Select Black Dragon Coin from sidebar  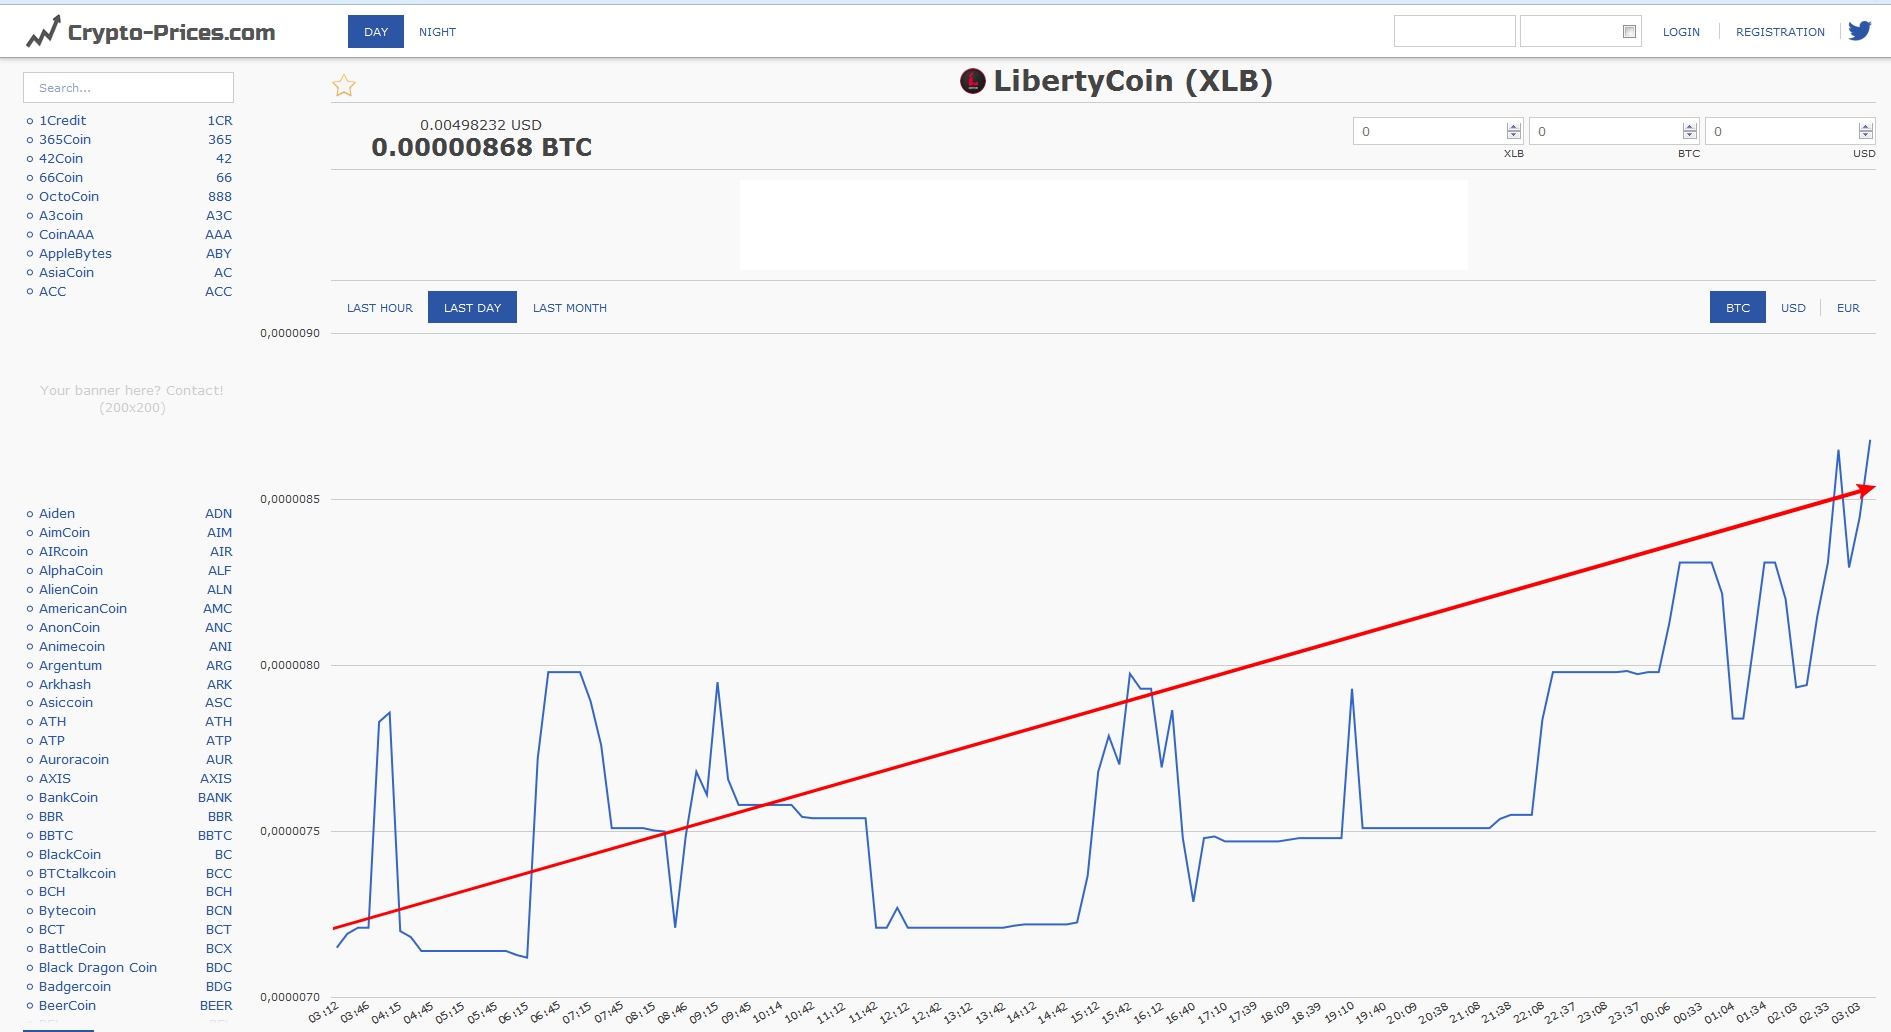[97, 968]
